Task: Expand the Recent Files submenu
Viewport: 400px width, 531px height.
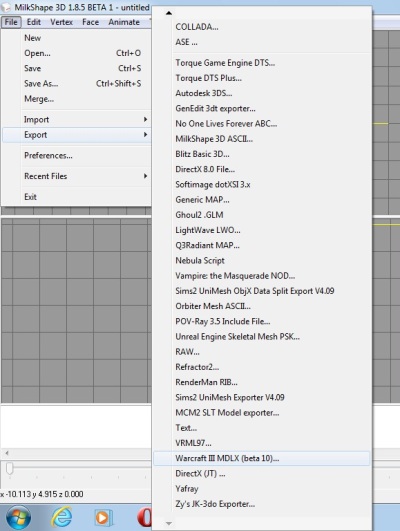Action: pyautogui.click(x=77, y=176)
